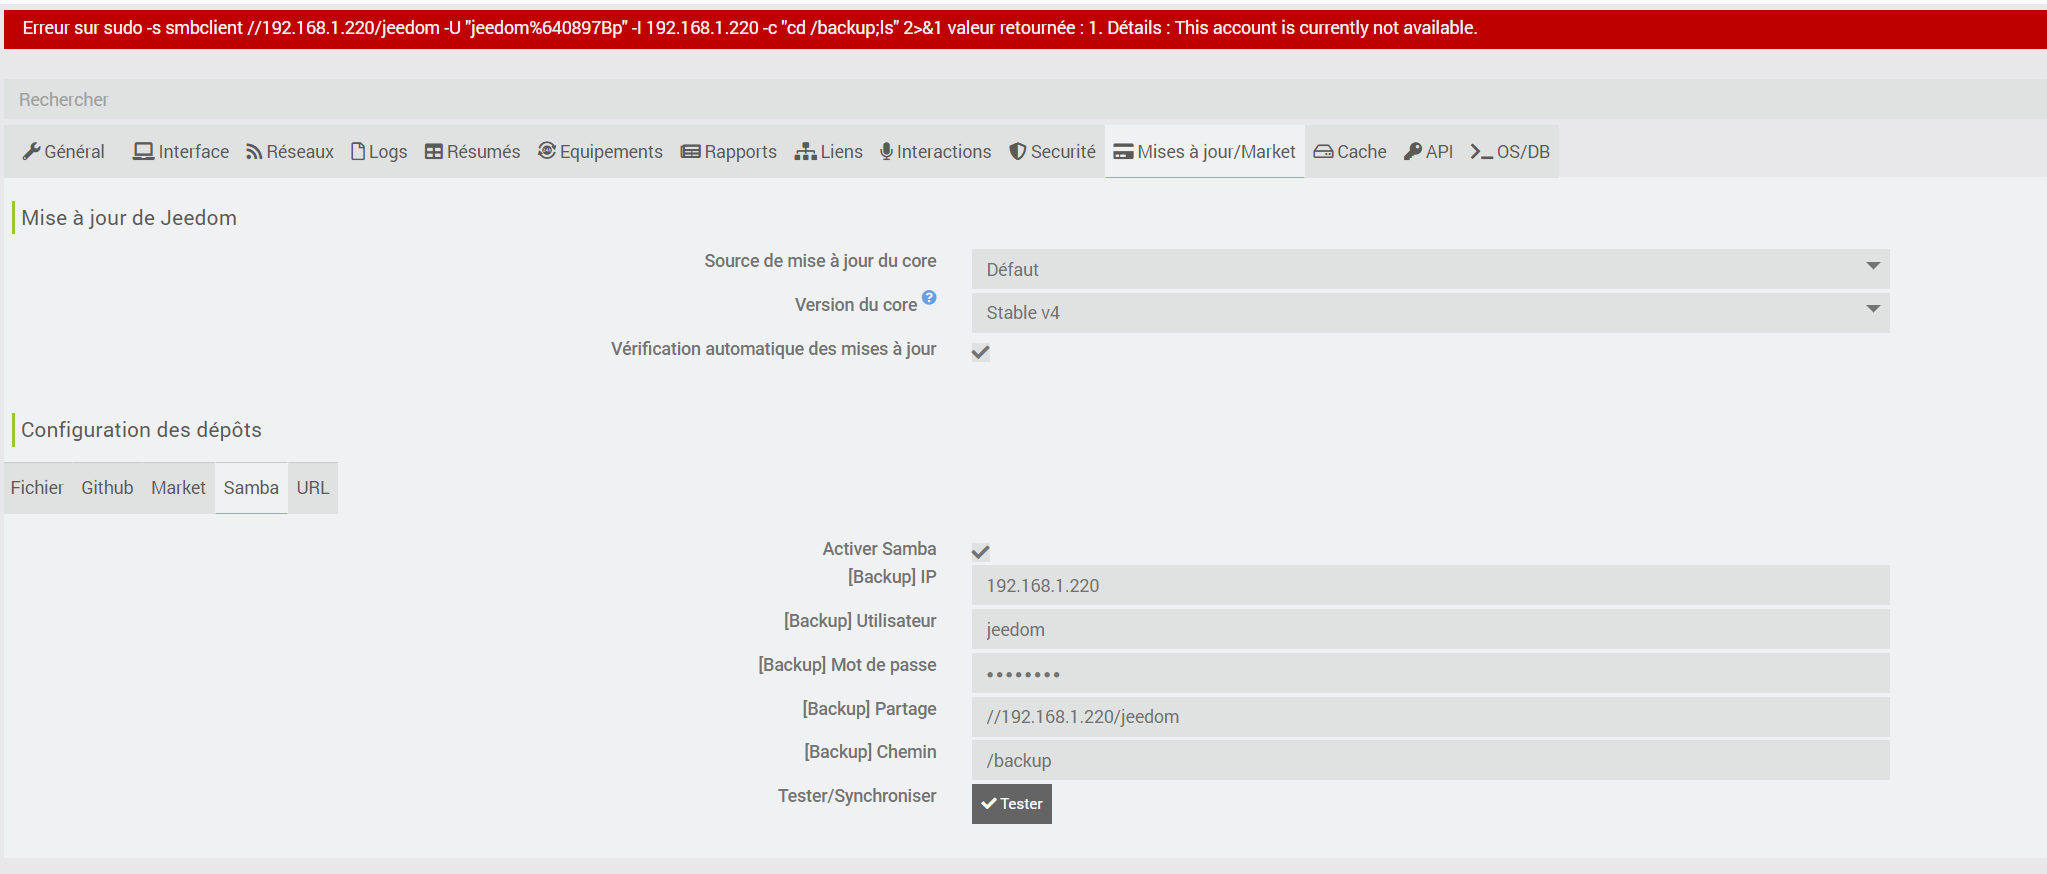Viewport: 2047px width, 874px height.
Task: Click the microphone icon beside Interactions
Action: [x=886, y=151]
